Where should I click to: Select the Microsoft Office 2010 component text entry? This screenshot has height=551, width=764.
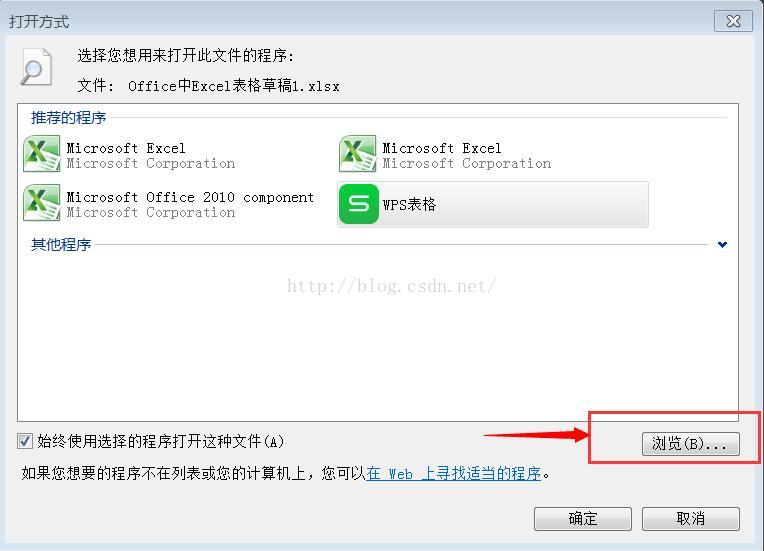(x=190, y=197)
